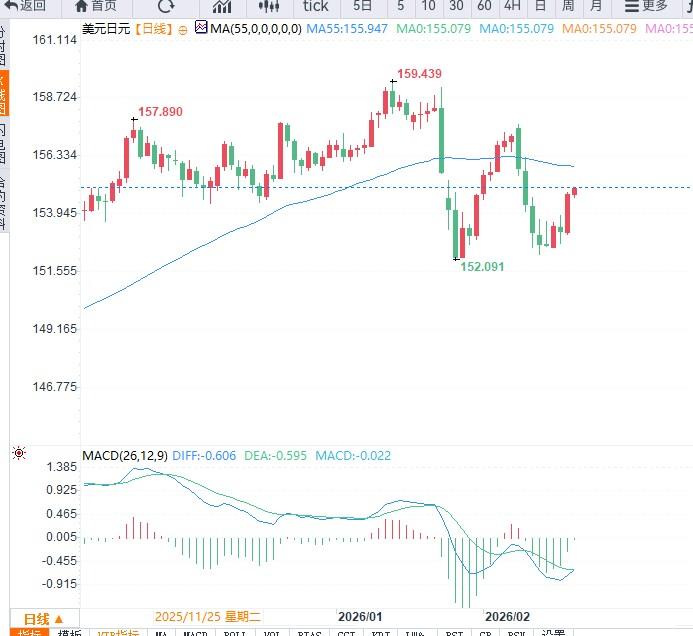
Task: Click the MA indicator chart icon
Action: click(201, 28)
